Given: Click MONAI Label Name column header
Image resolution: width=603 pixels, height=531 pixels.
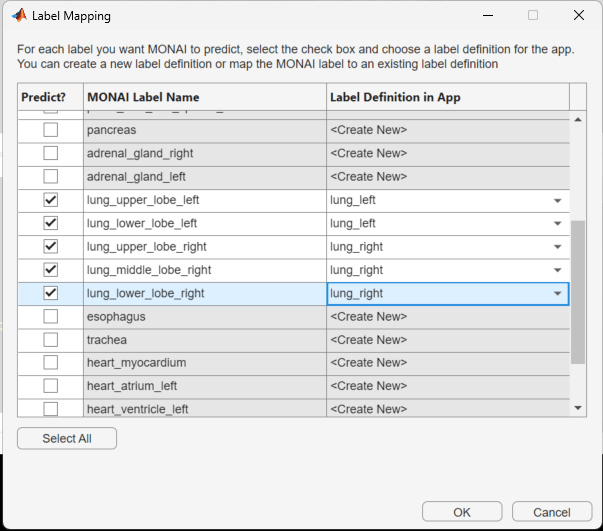Looking at the screenshot, I should (x=205, y=97).
